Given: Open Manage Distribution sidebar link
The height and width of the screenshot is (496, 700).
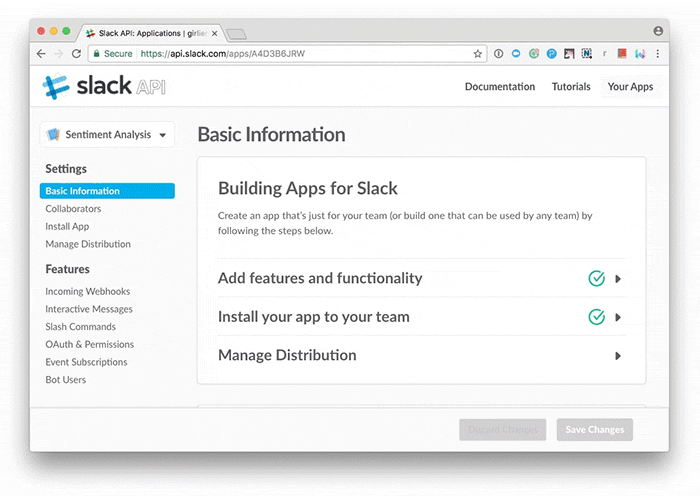Looking at the screenshot, I should click(88, 244).
